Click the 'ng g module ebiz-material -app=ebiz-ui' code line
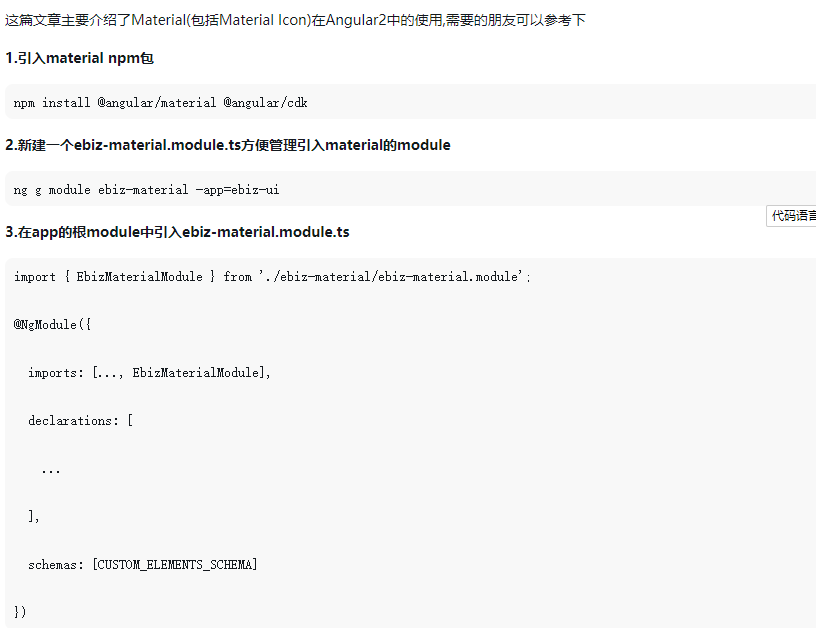 (146, 190)
